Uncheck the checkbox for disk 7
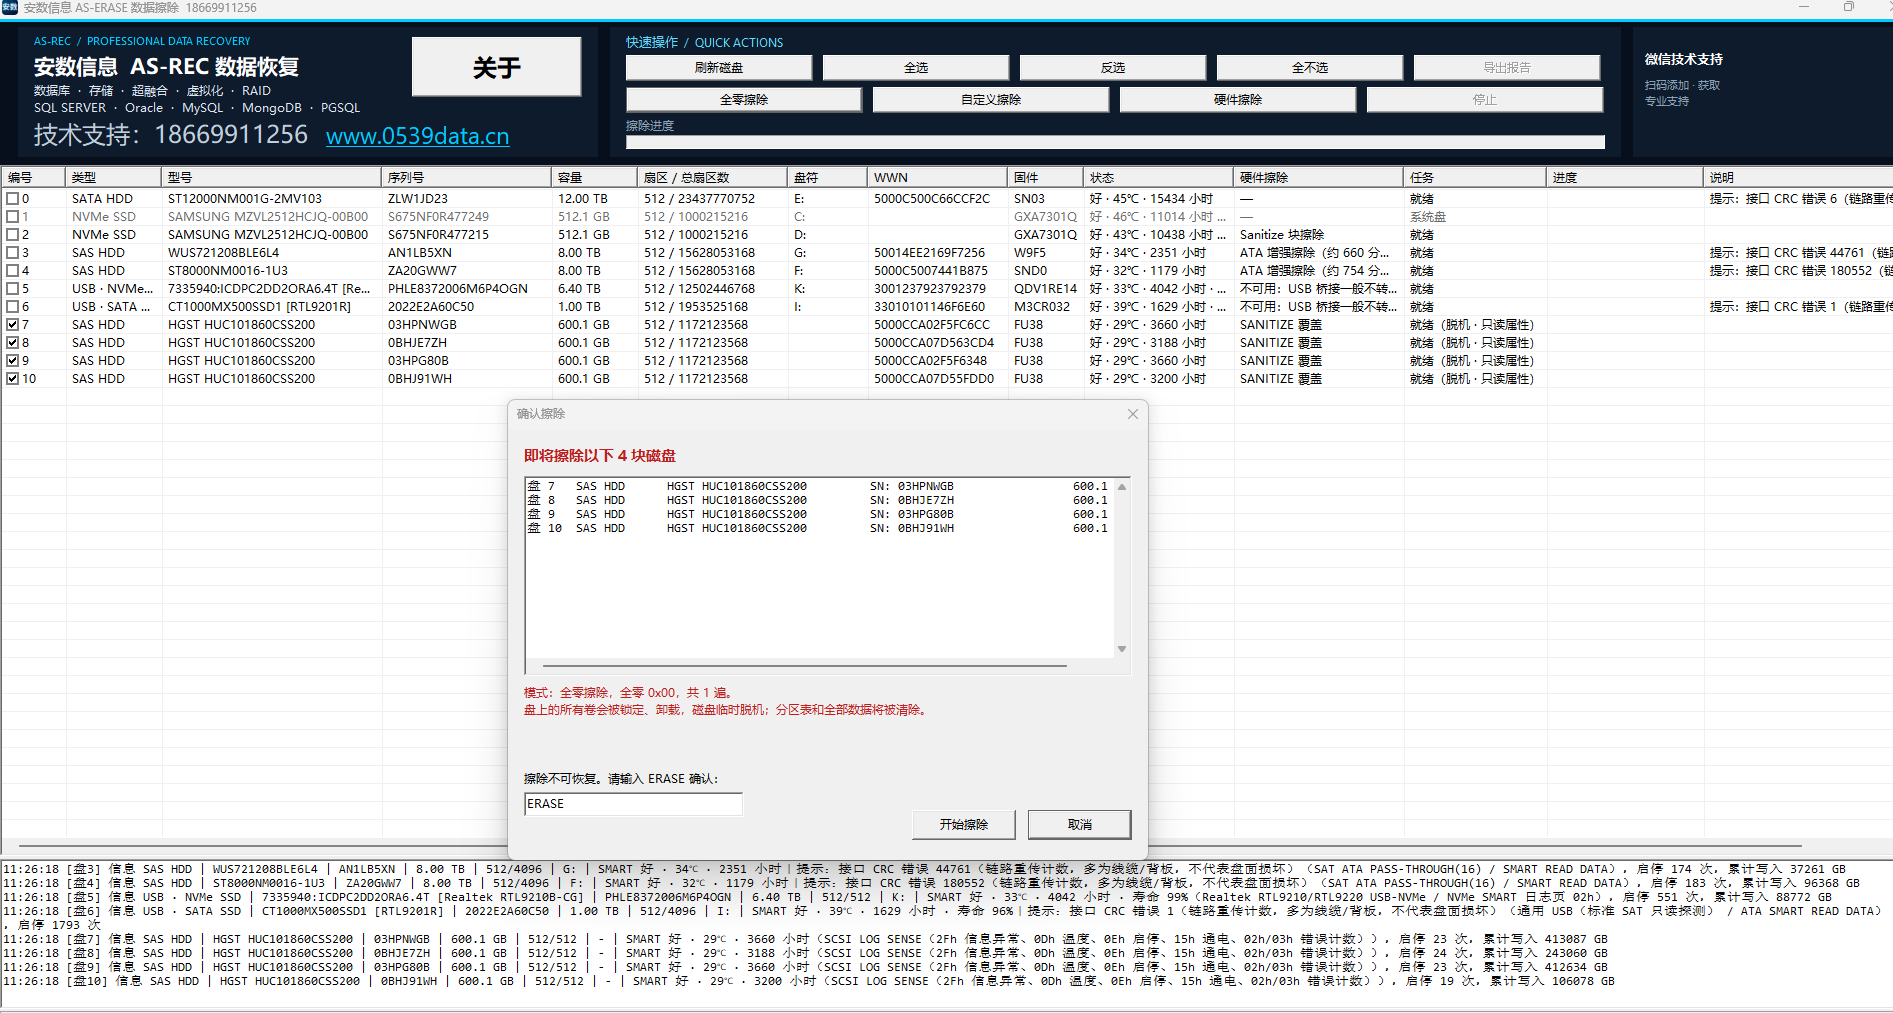 12,325
